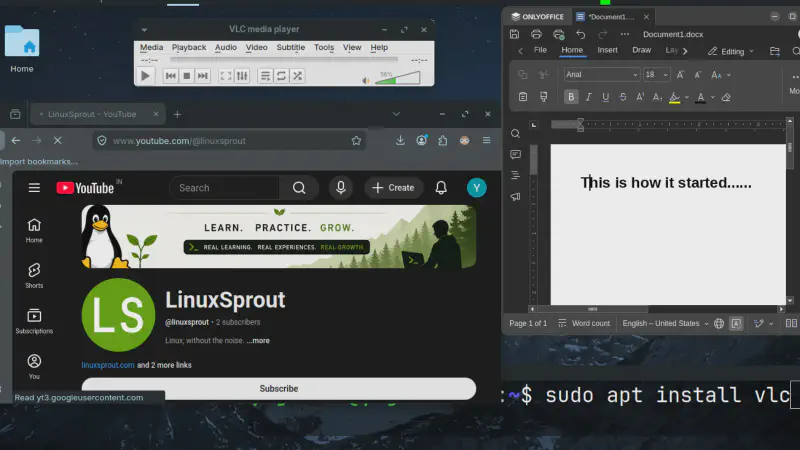The width and height of the screenshot is (800, 450).
Task: Toggle VLC random shuffle
Action: click(x=297, y=76)
